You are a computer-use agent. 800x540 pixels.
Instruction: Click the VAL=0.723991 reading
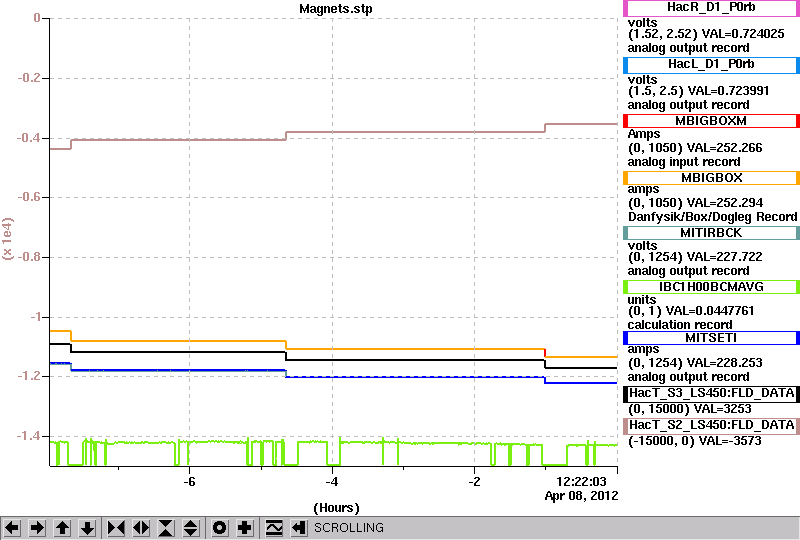coord(729,91)
